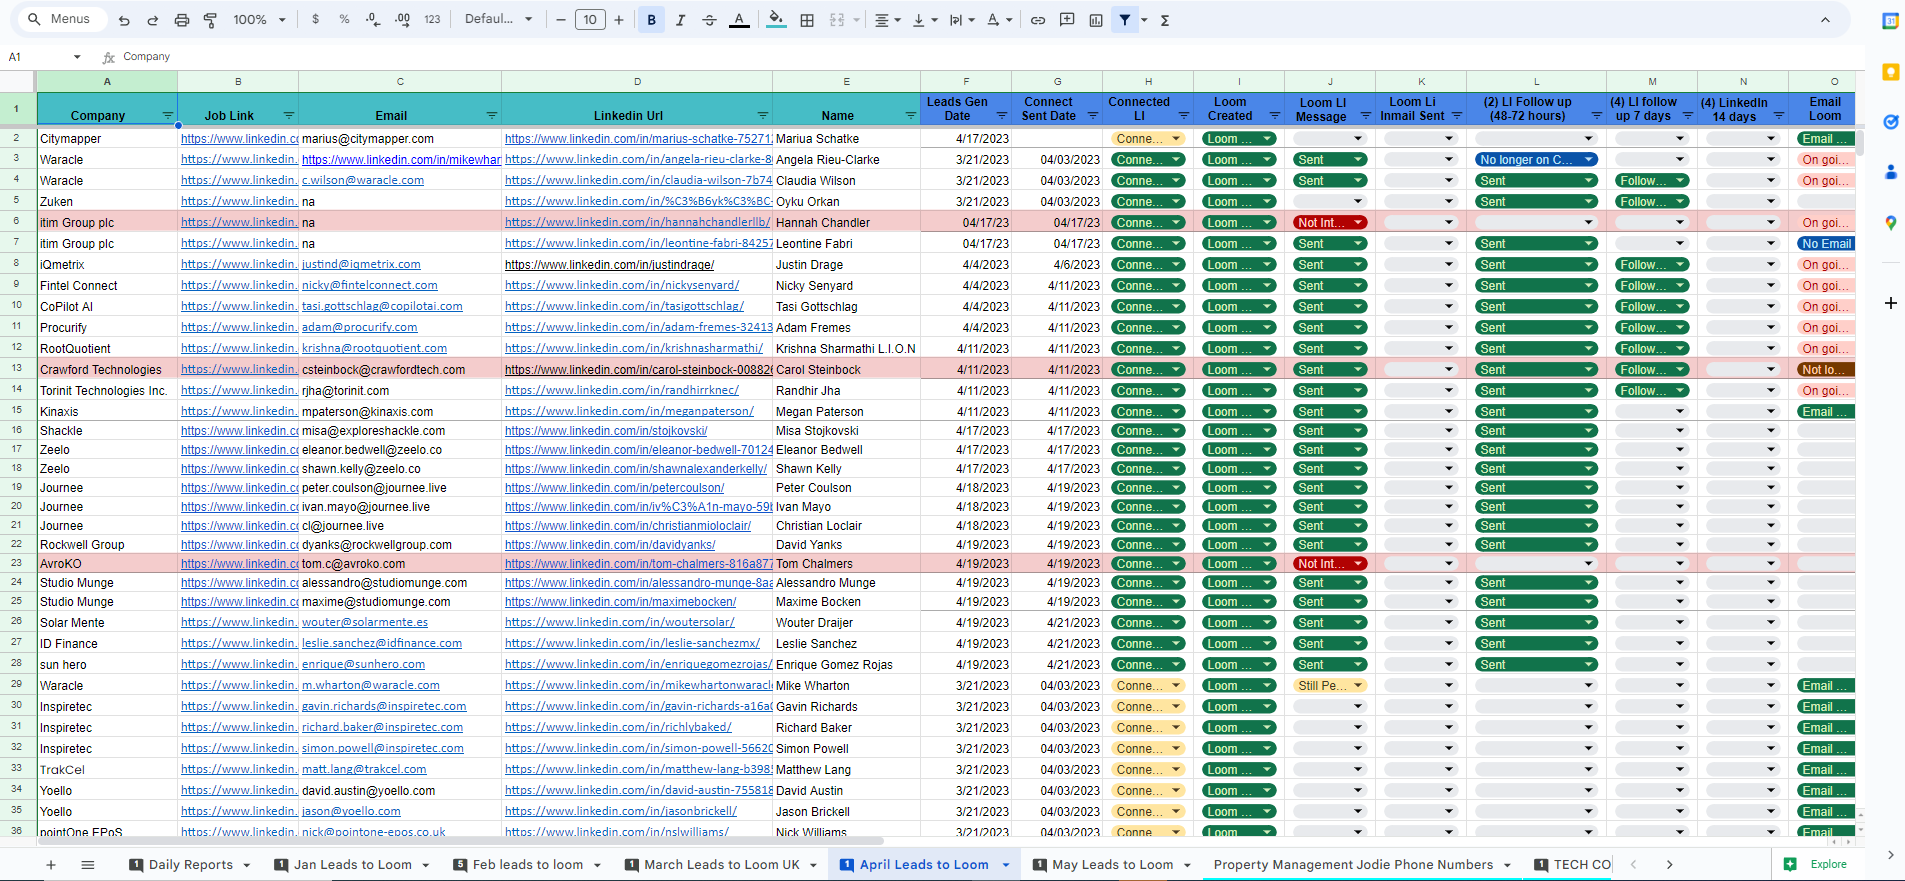
Task: Open the text wrapping dropdown
Action: [x=962, y=20]
